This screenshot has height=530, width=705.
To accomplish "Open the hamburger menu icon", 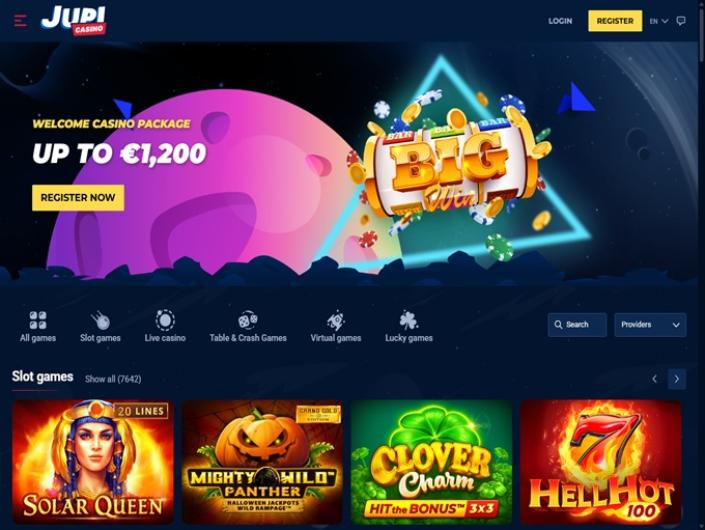I will tap(20, 21).
